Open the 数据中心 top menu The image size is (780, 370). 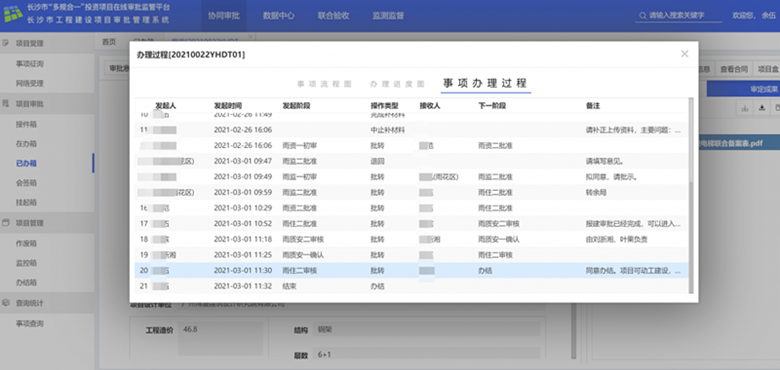[x=279, y=16]
